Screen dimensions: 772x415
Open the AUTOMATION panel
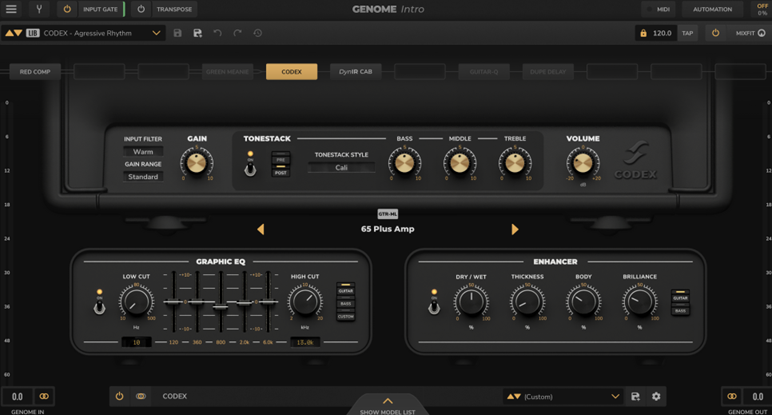(x=712, y=9)
